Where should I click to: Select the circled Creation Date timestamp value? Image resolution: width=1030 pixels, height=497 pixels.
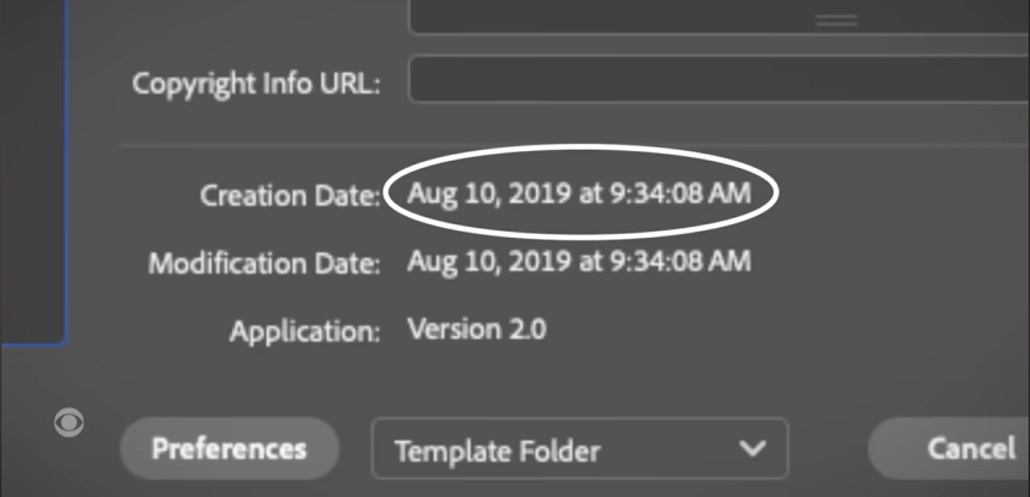(x=579, y=192)
